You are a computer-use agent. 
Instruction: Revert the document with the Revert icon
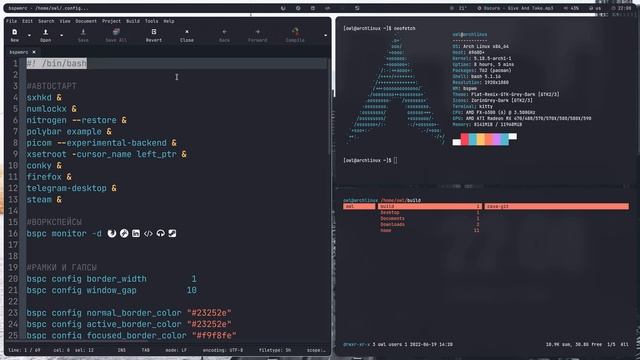tap(154, 35)
